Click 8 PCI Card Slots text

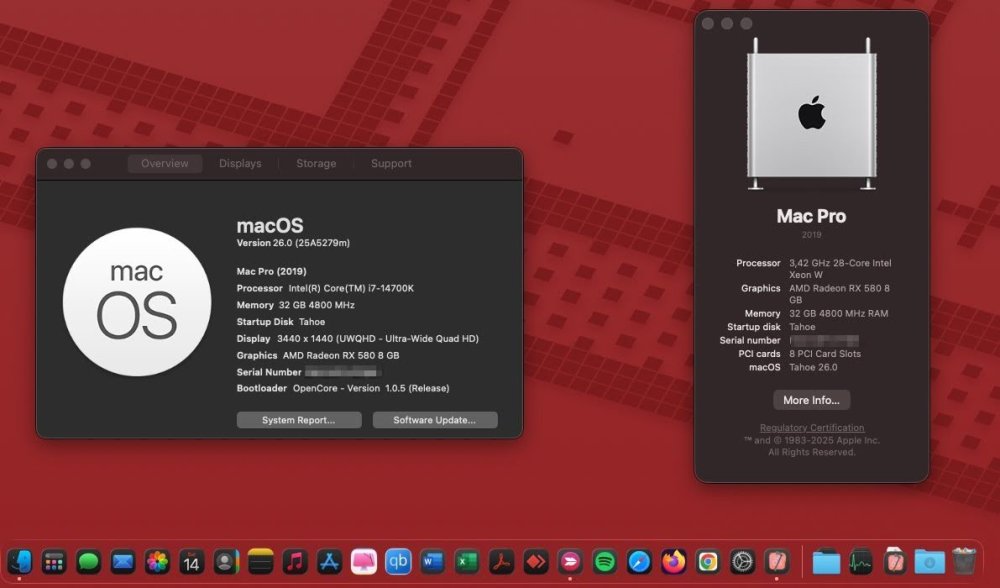pos(825,353)
